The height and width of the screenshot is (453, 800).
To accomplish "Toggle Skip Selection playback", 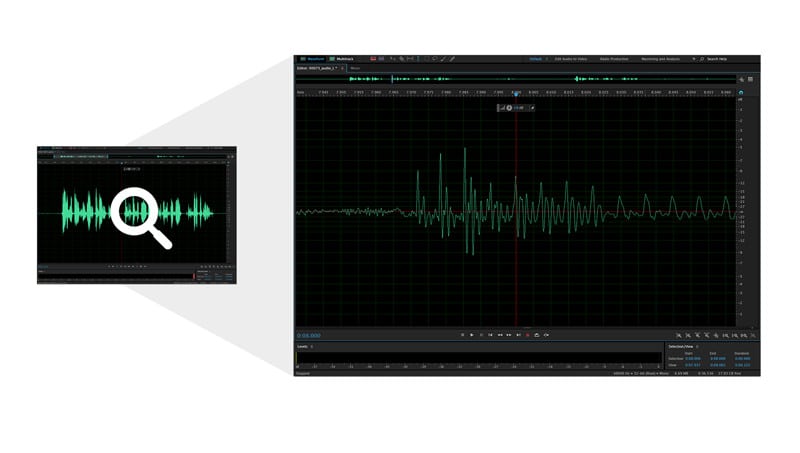I will 546,335.
